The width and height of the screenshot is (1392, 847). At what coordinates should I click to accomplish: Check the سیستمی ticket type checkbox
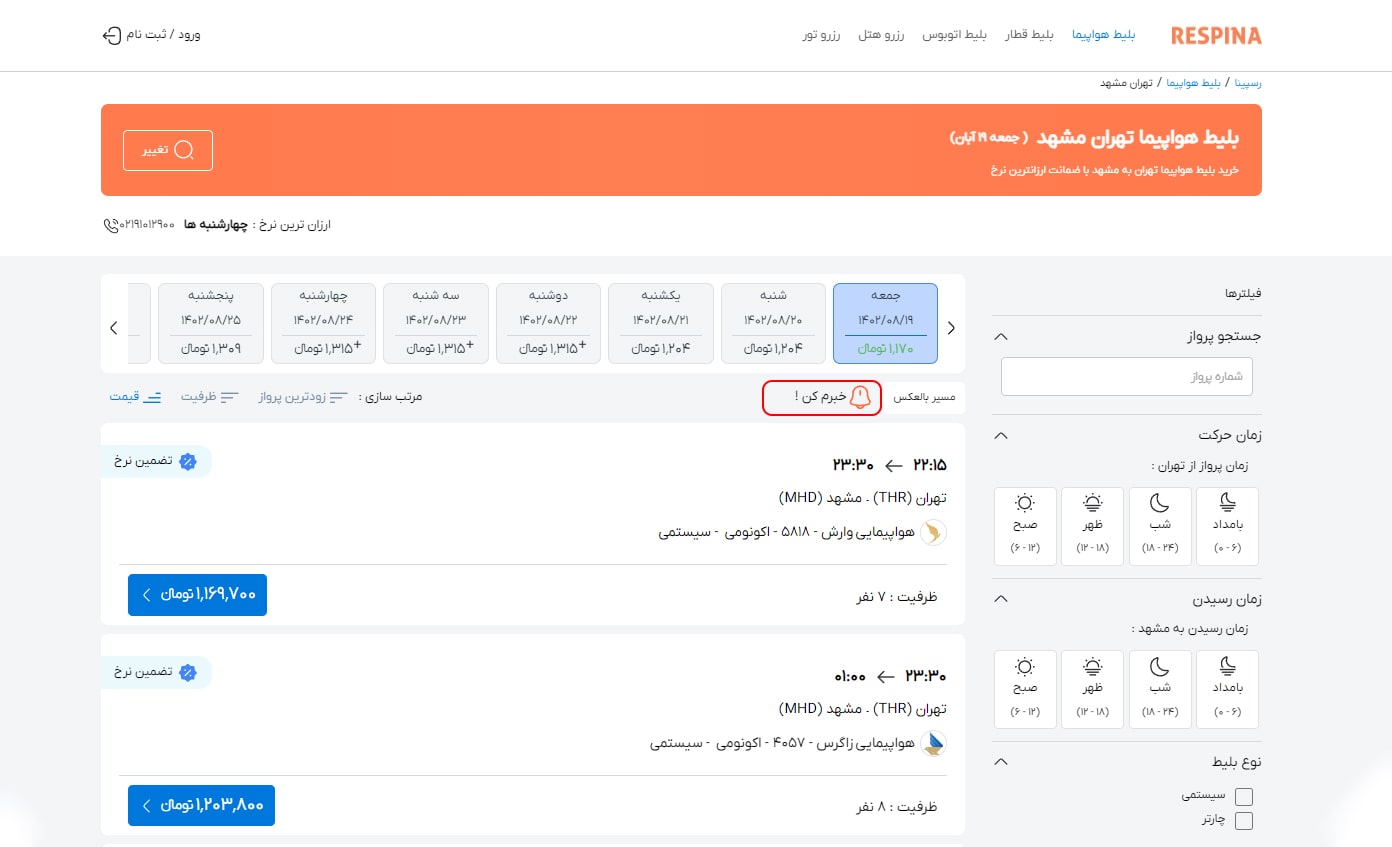1243,796
